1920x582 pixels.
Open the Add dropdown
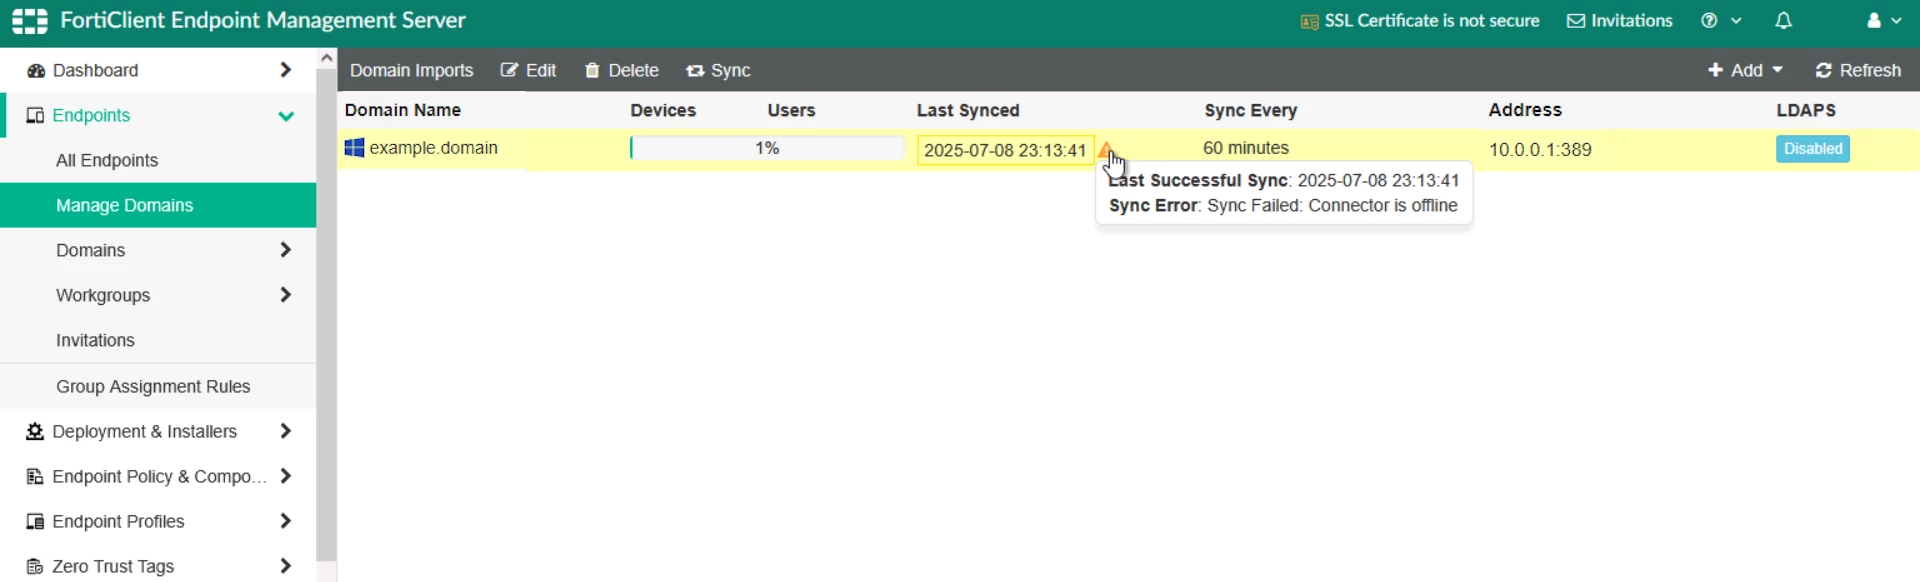coord(1745,71)
